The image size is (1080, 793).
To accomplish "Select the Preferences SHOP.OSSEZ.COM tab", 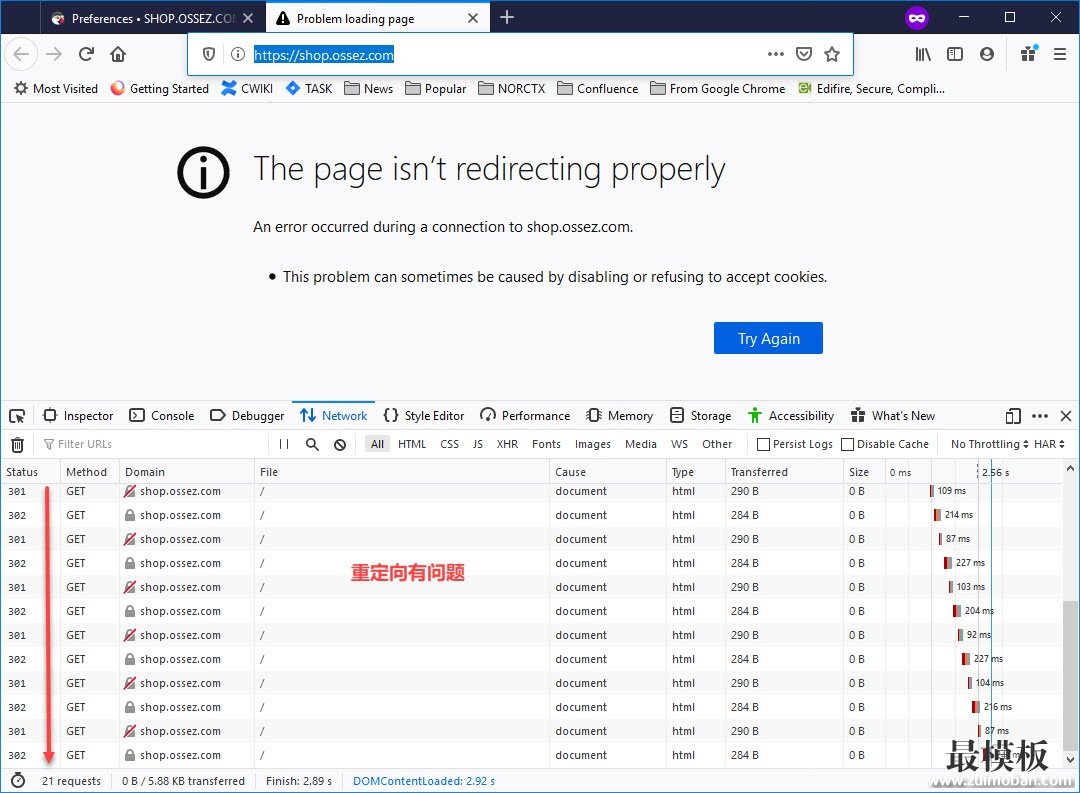I will point(153,18).
